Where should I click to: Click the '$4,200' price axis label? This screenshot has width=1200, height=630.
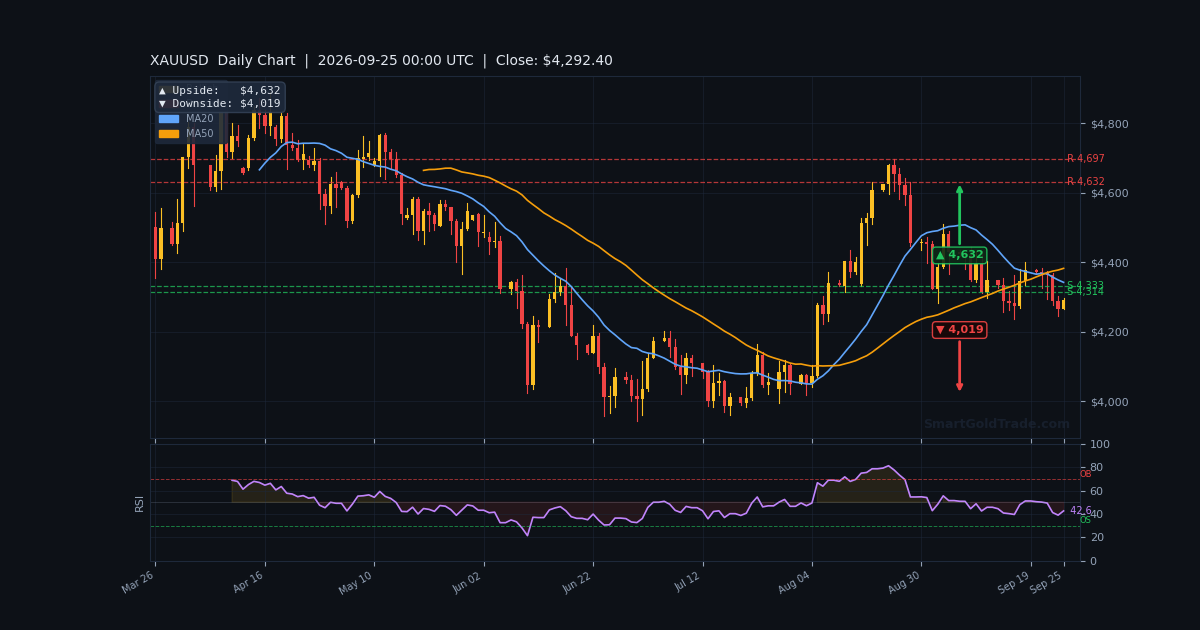[1109, 332]
